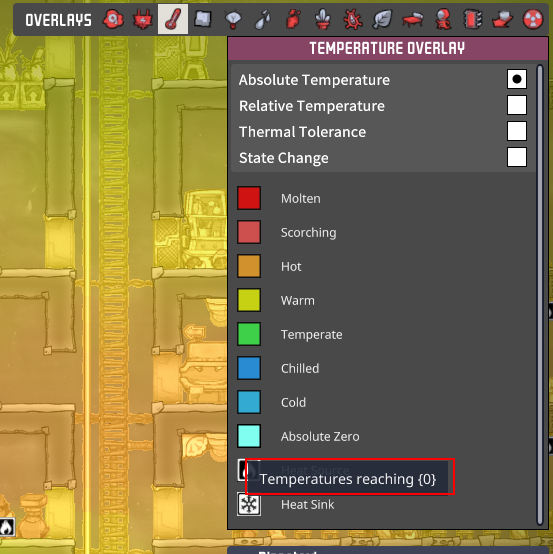The height and width of the screenshot is (554, 553).
Task: Open the Power overlay icon
Action: pyautogui.click(x=143, y=19)
